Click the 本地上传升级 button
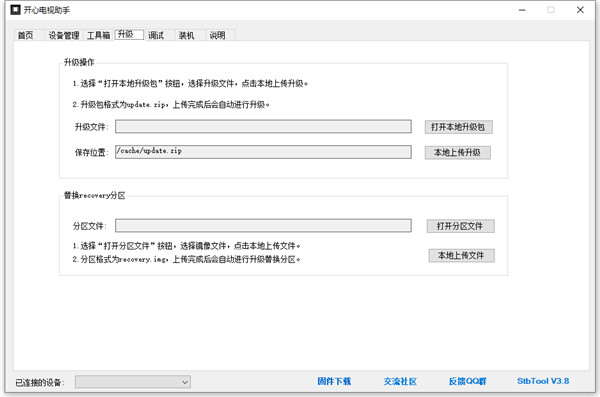This screenshot has height=397, width=600. [458, 152]
